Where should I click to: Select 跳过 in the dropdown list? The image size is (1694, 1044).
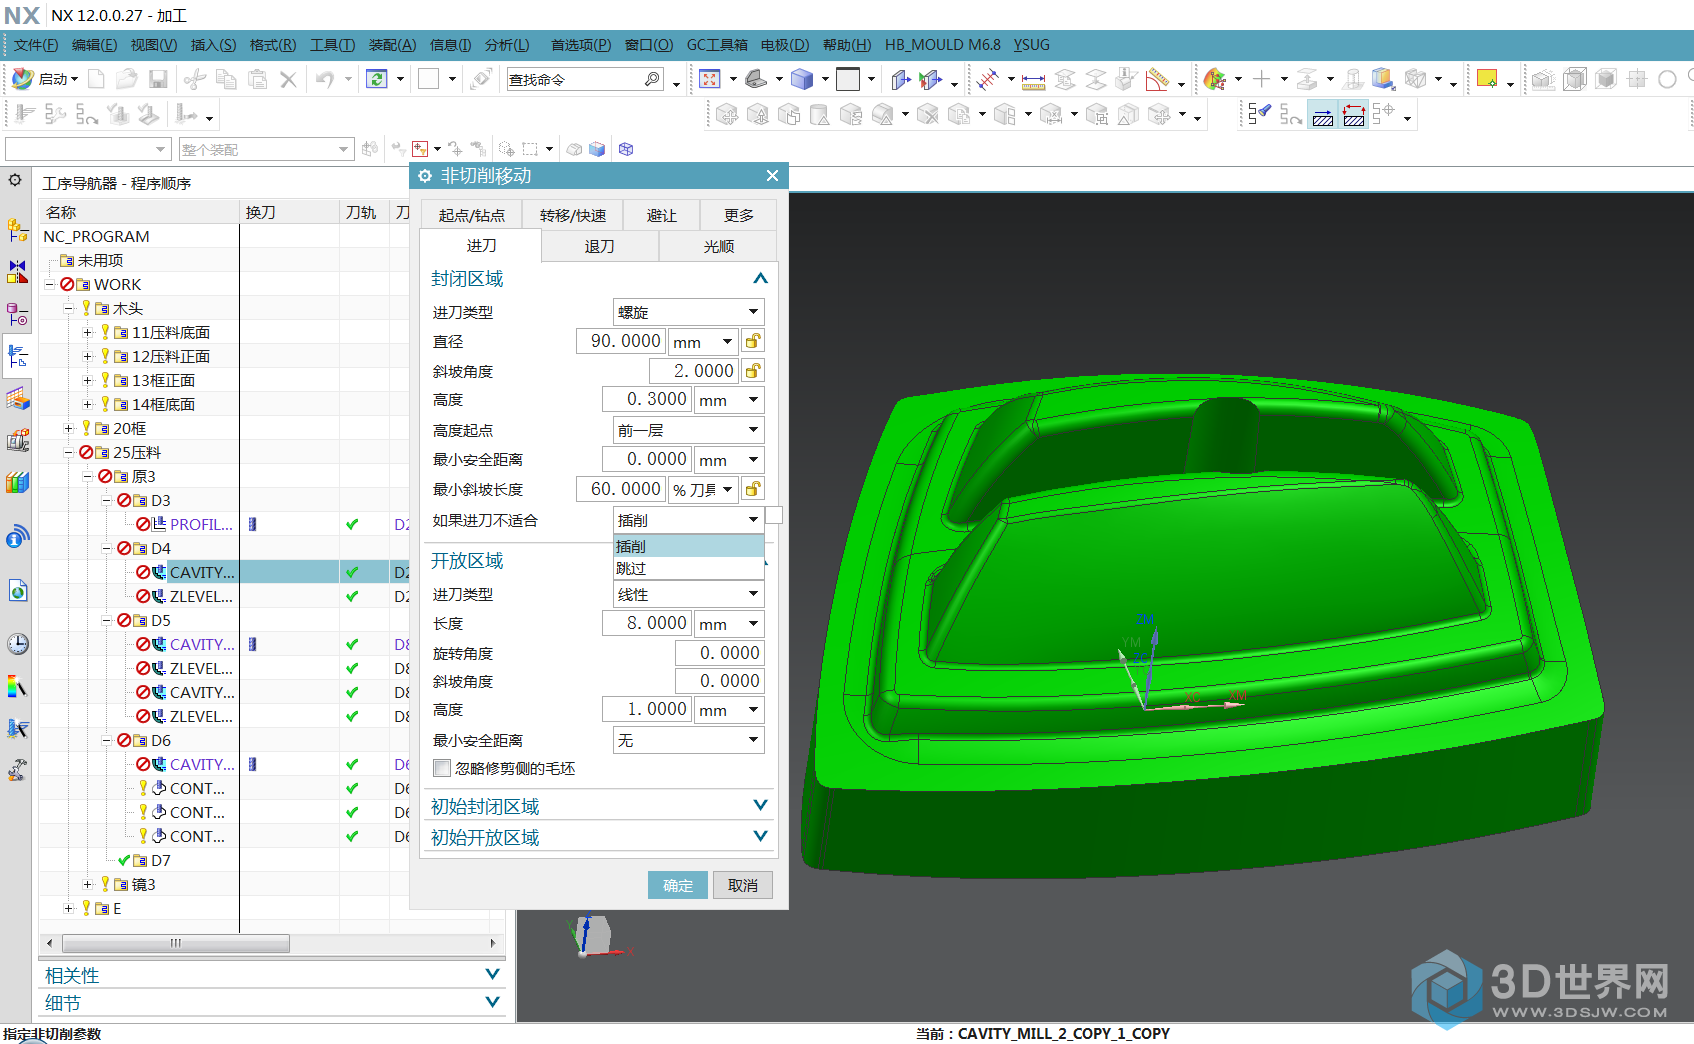[688, 568]
